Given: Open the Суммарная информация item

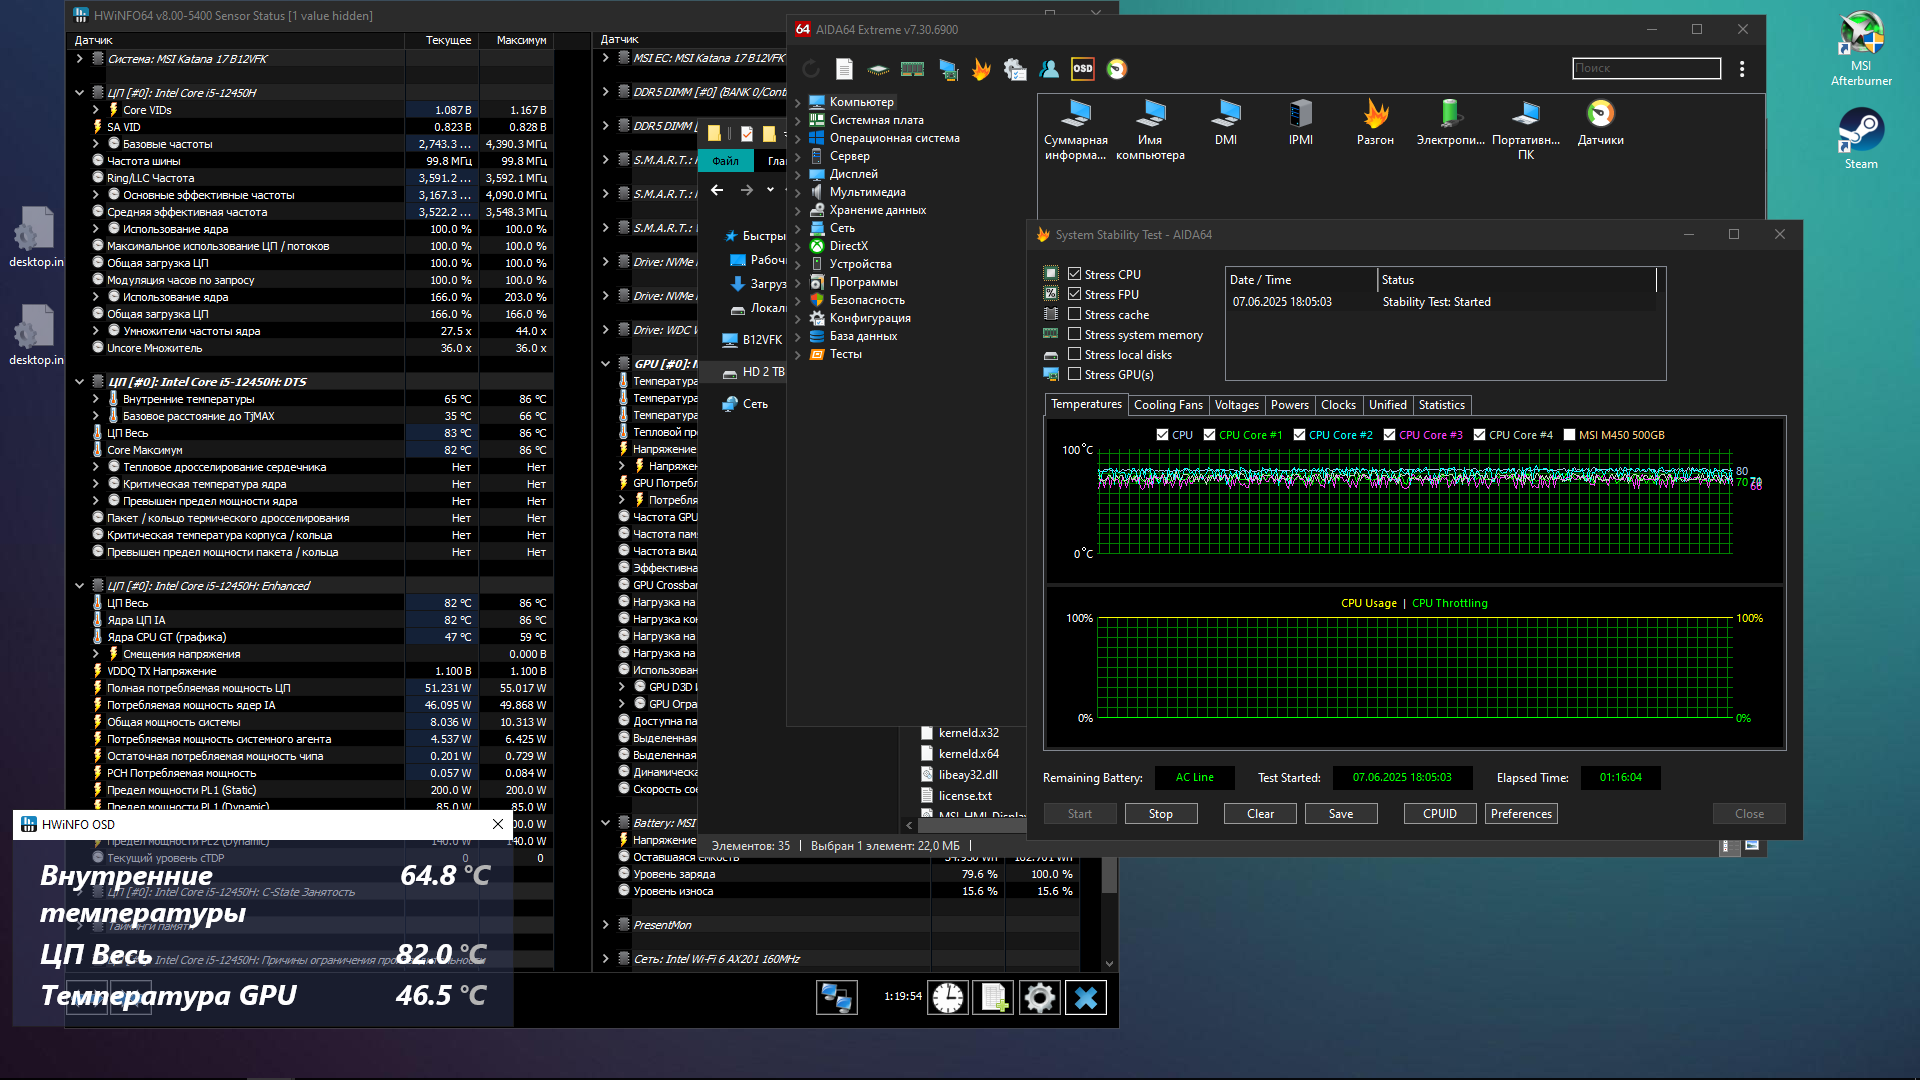Looking at the screenshot, I should pos(1075,129).
